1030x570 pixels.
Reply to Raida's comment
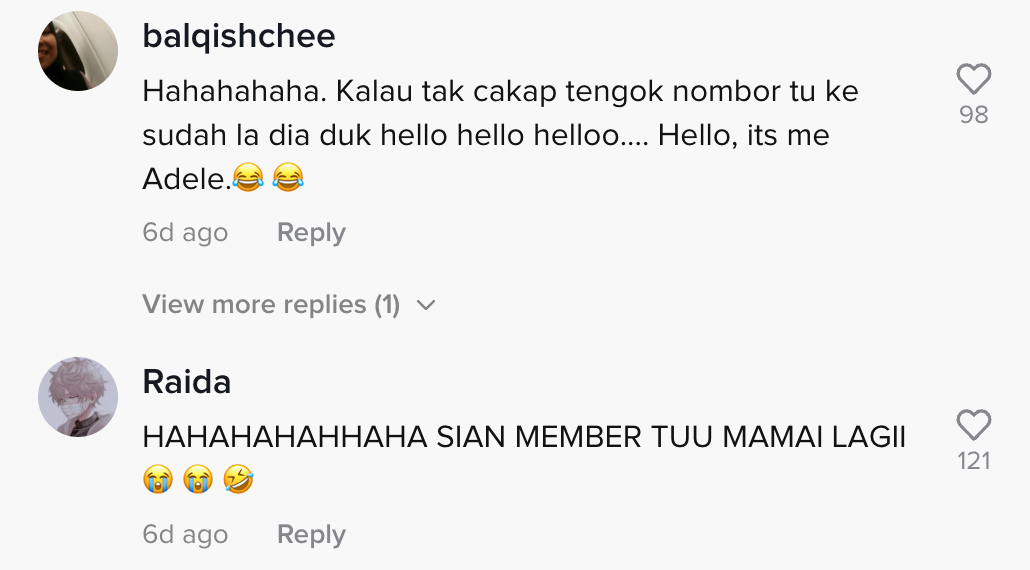[x=311, y=535]
